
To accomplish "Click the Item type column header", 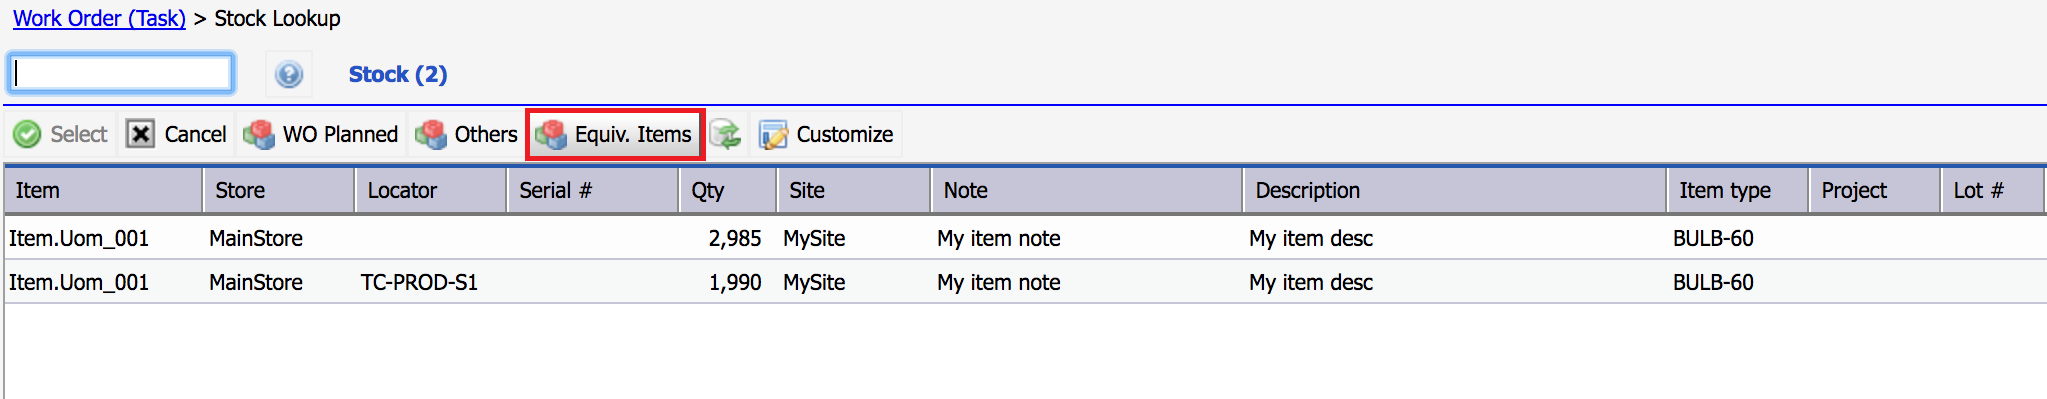I will pyautogui.click(x=1738, y=190).
